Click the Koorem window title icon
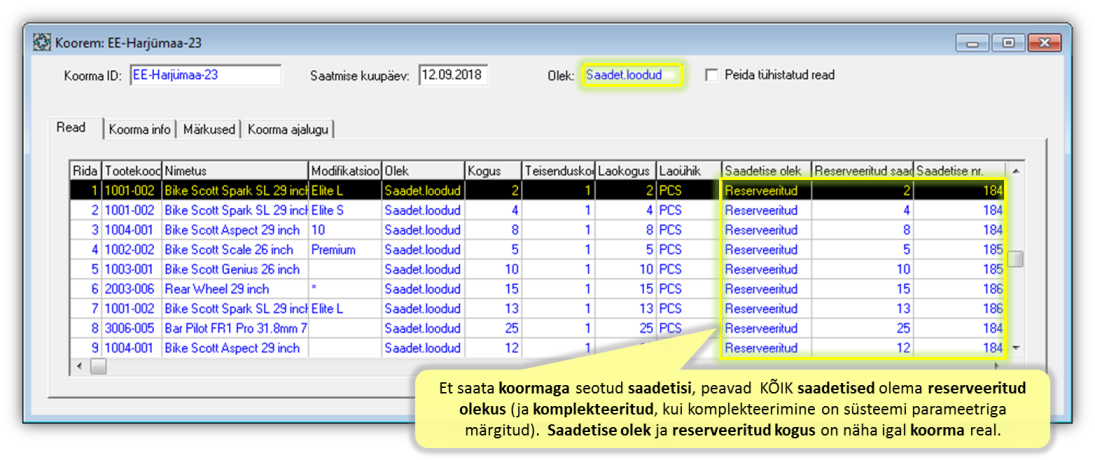1095x460 pixels. coord(43,43)
